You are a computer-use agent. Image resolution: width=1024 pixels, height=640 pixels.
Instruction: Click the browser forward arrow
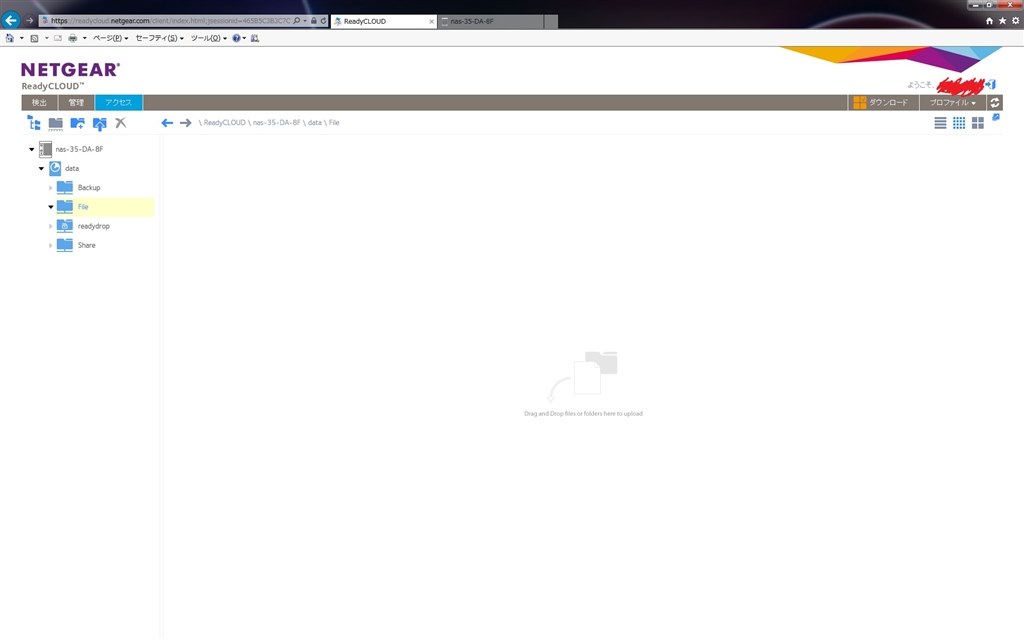(29, 21)
